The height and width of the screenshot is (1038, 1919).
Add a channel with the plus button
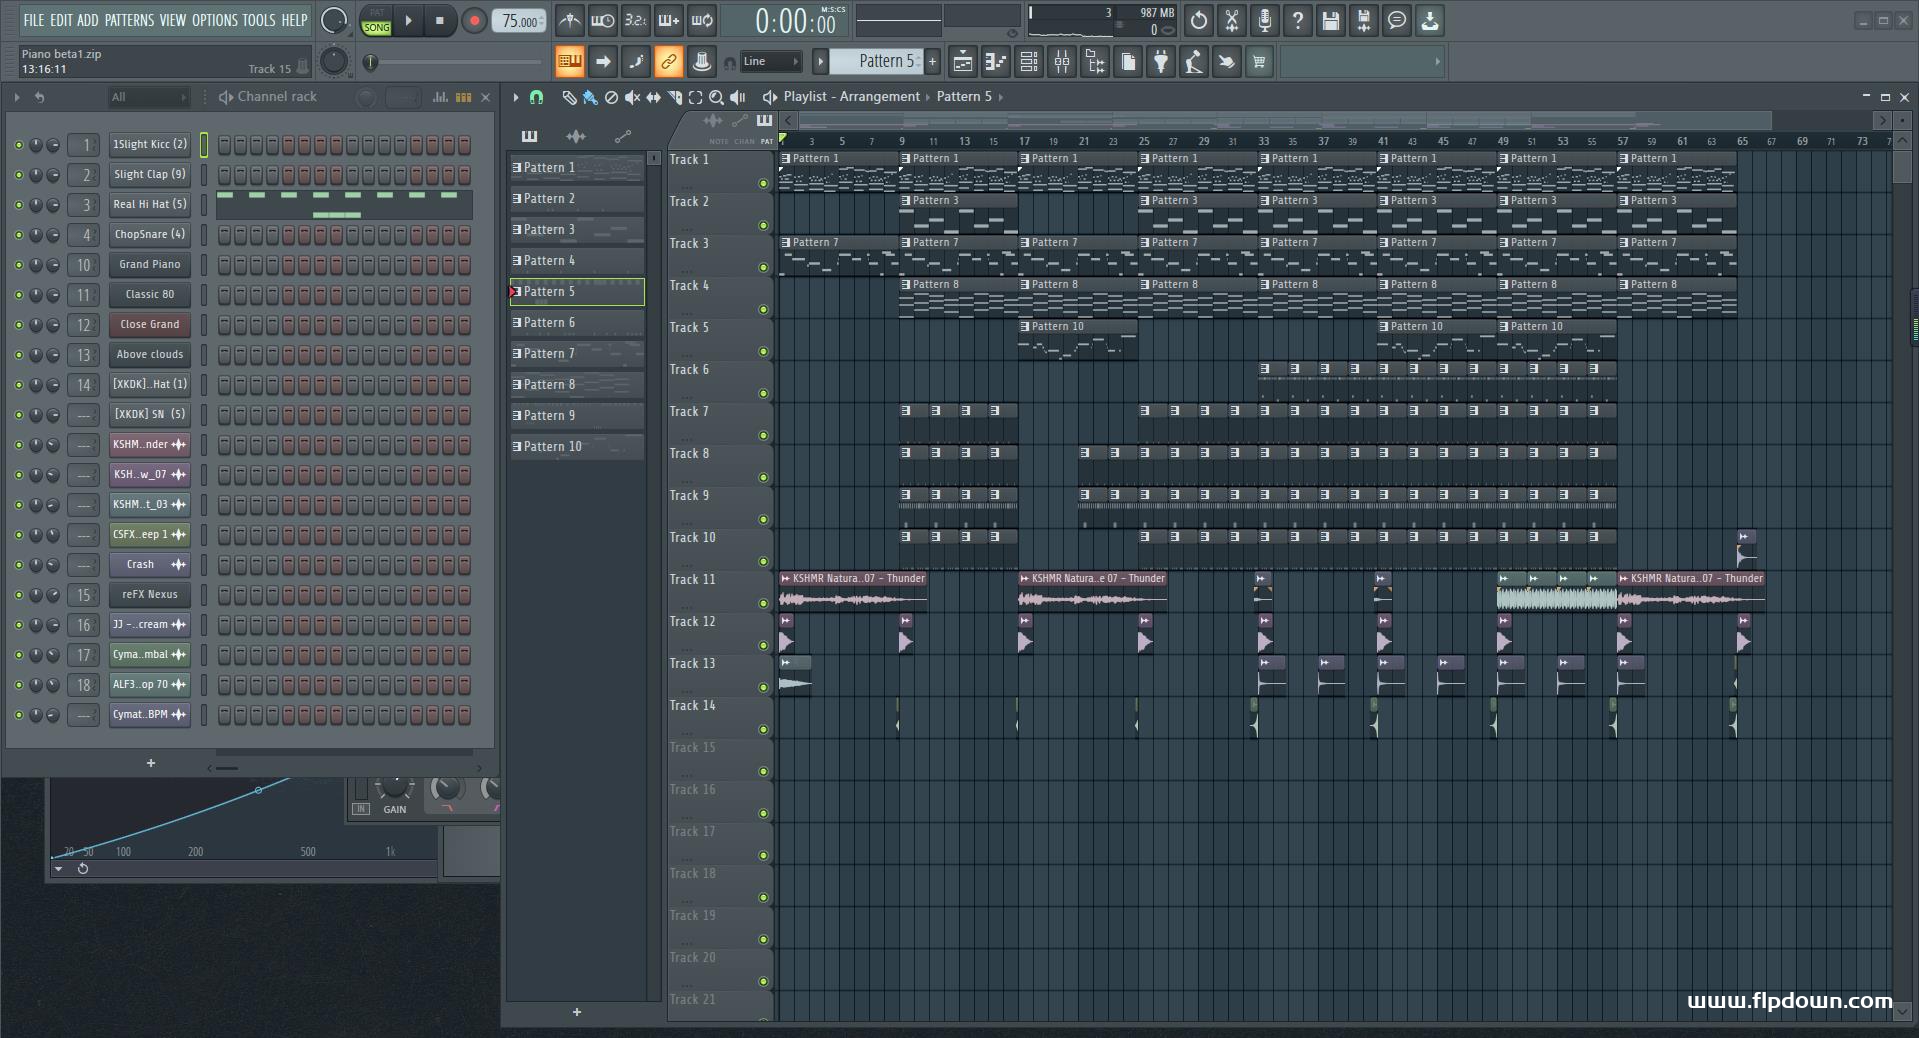click(151, 763)
